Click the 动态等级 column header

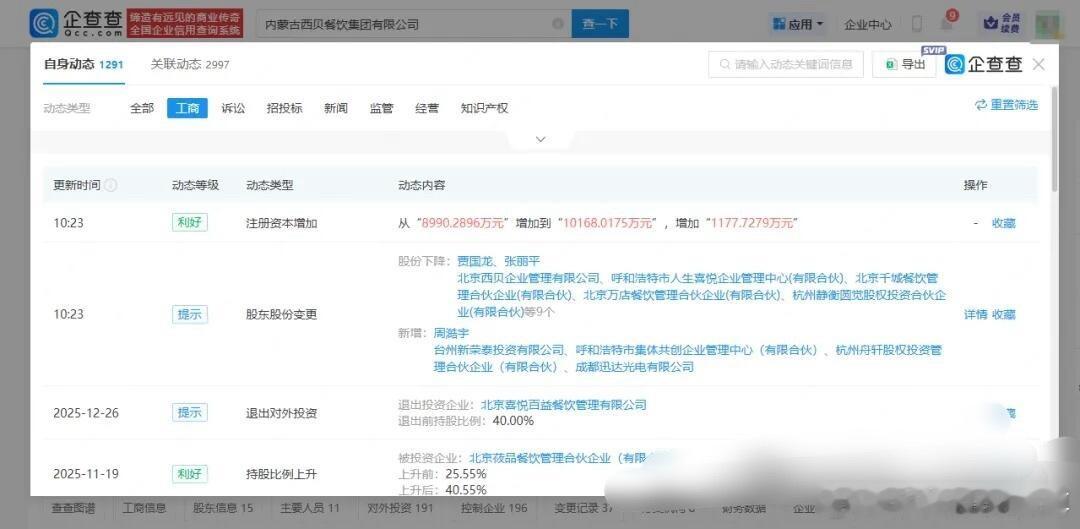pos(196,185)
